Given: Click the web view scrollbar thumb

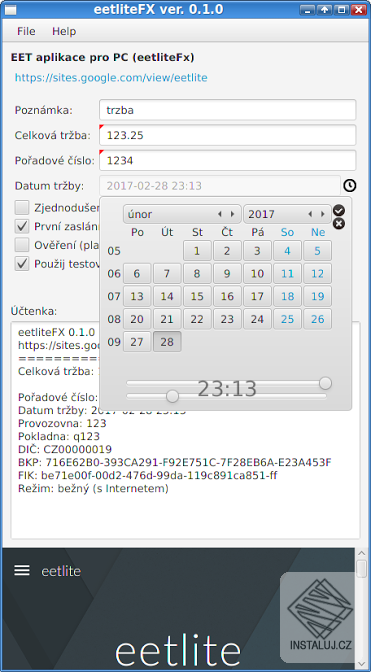Looking at the screenshot, I should 362,569.
